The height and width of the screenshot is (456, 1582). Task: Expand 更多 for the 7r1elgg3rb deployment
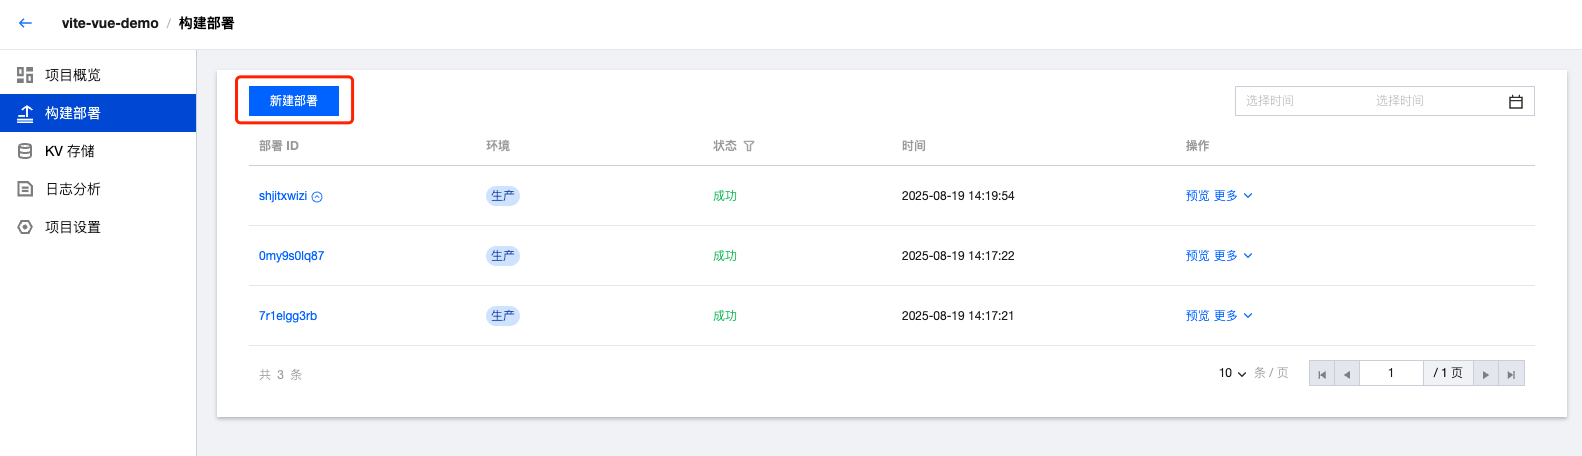[1232, 316]
